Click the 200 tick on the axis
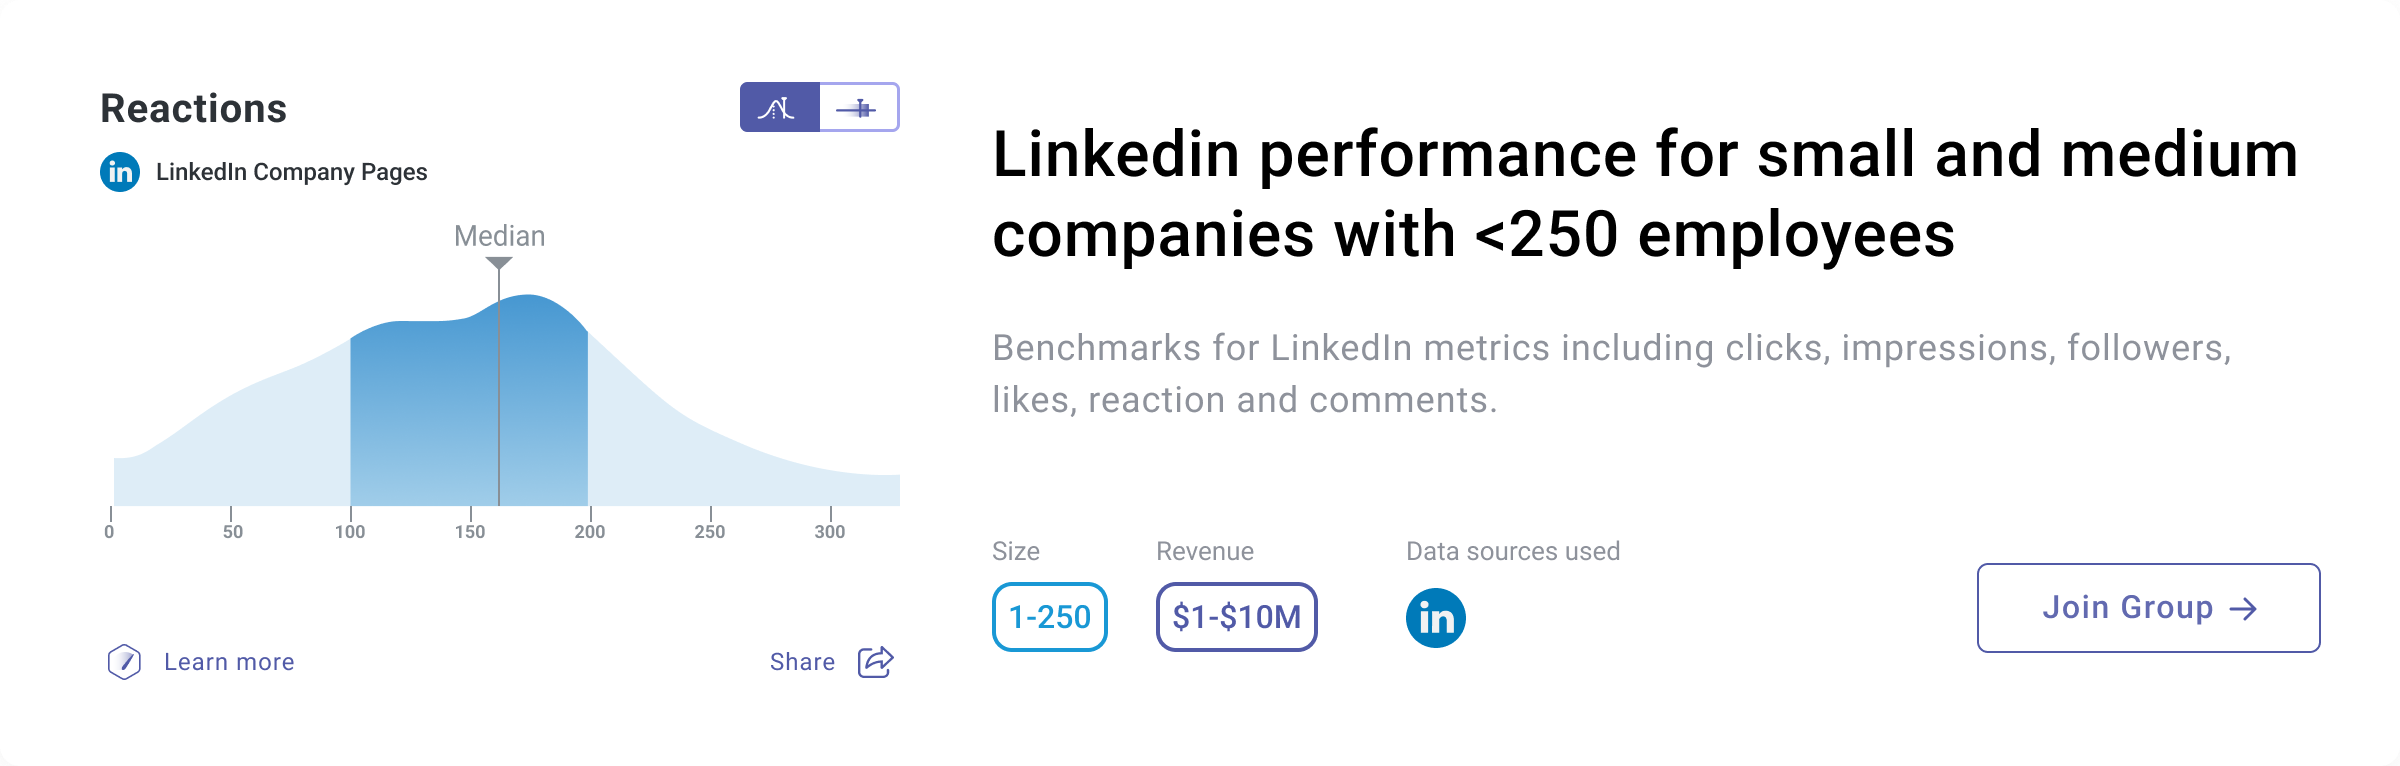 [590, 531]
